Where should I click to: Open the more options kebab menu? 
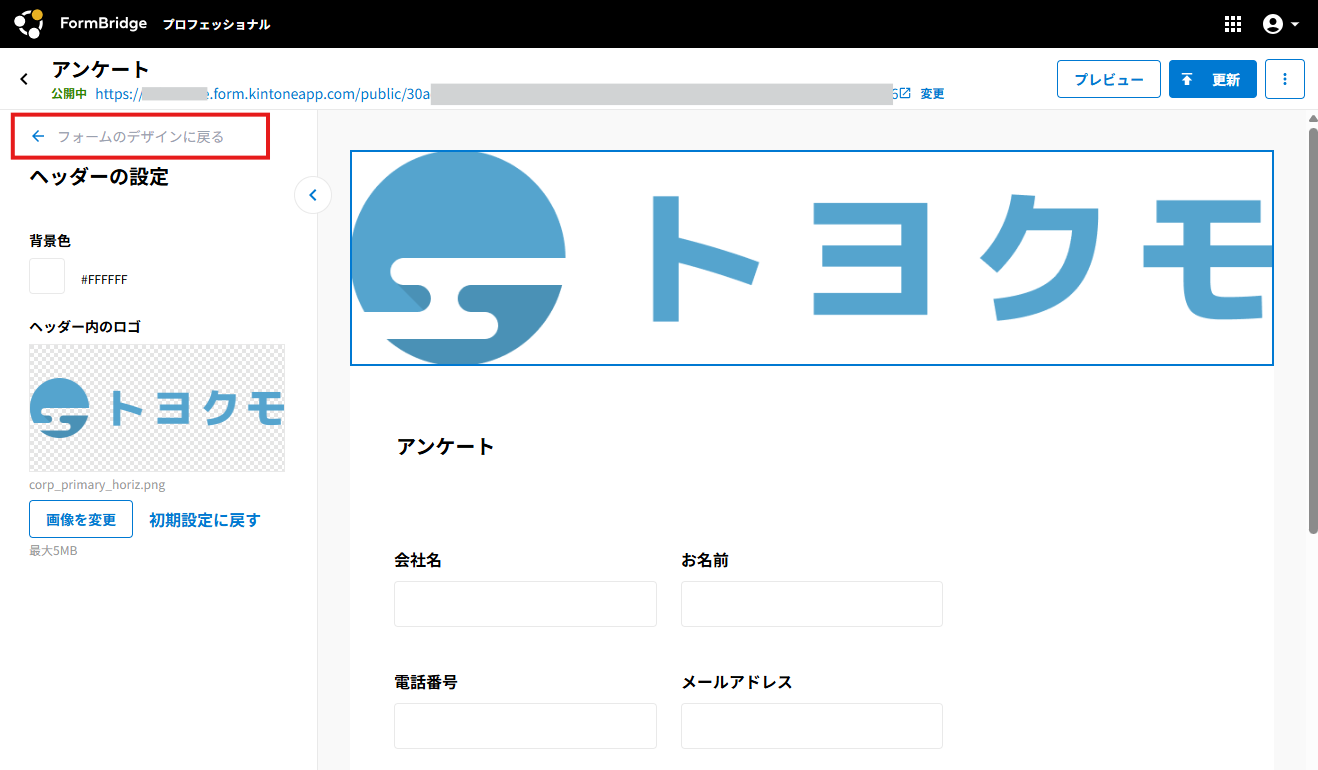pyautogui.click(x=1285, y=79)
